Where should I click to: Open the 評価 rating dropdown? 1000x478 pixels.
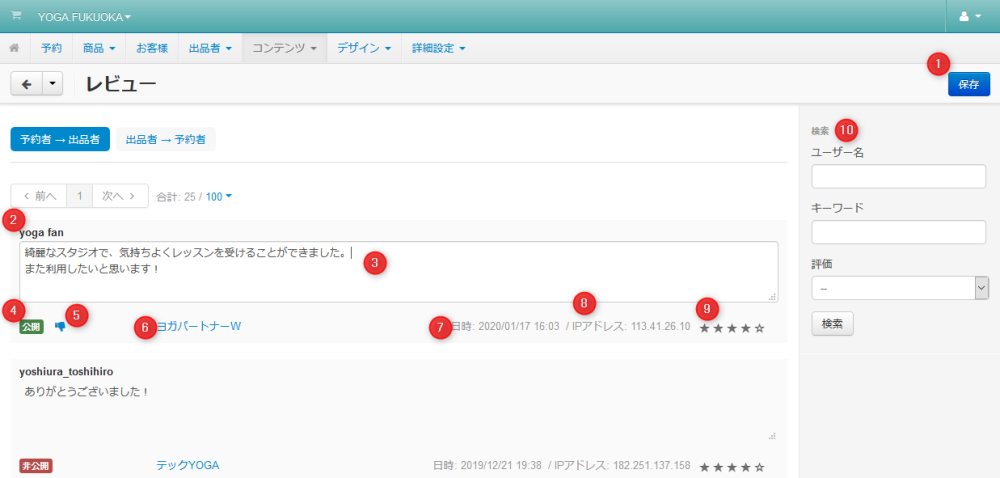point(900,288)
